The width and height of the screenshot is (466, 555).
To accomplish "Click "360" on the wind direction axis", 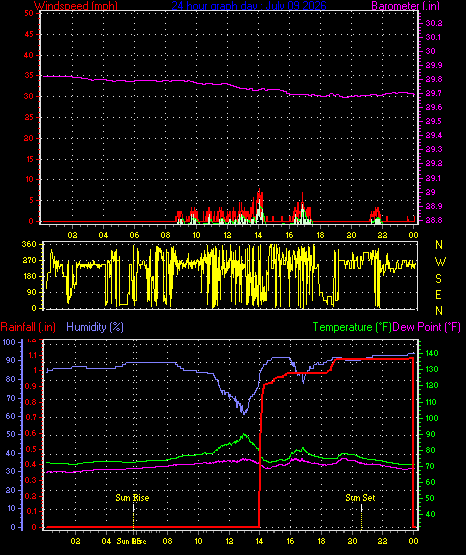I will 29,244.
